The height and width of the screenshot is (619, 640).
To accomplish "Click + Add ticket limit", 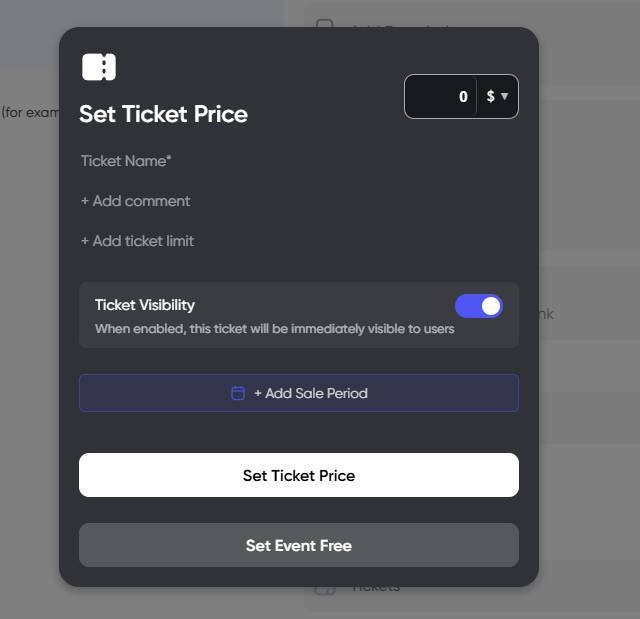I will point(137,241).
